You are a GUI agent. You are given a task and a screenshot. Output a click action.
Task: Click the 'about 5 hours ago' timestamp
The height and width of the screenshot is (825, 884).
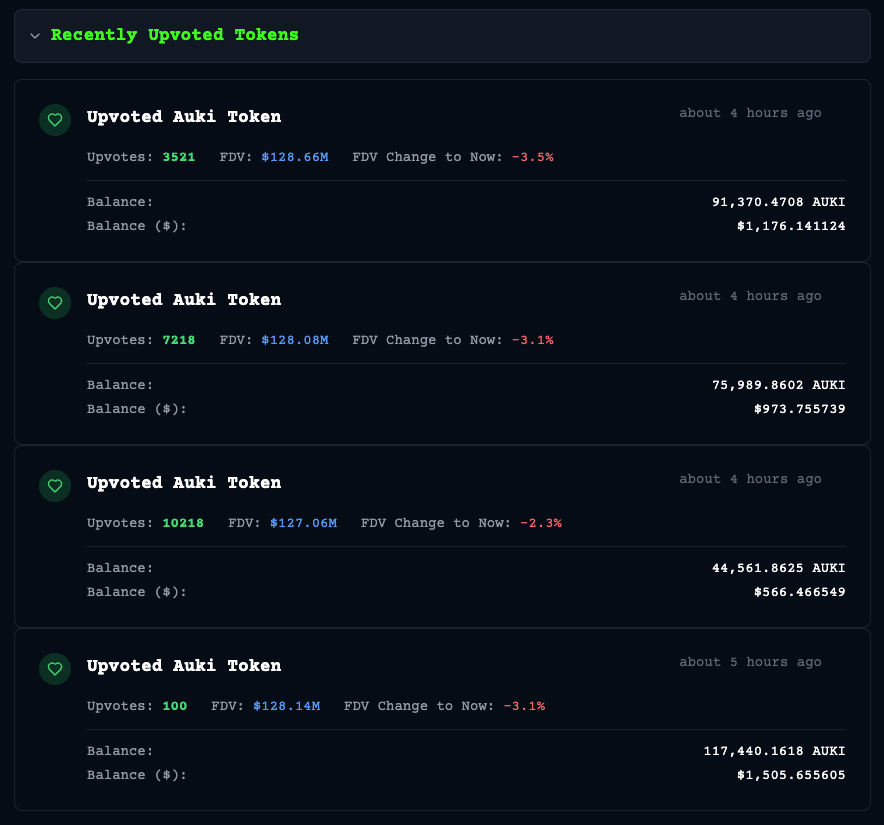click(750, 662)
